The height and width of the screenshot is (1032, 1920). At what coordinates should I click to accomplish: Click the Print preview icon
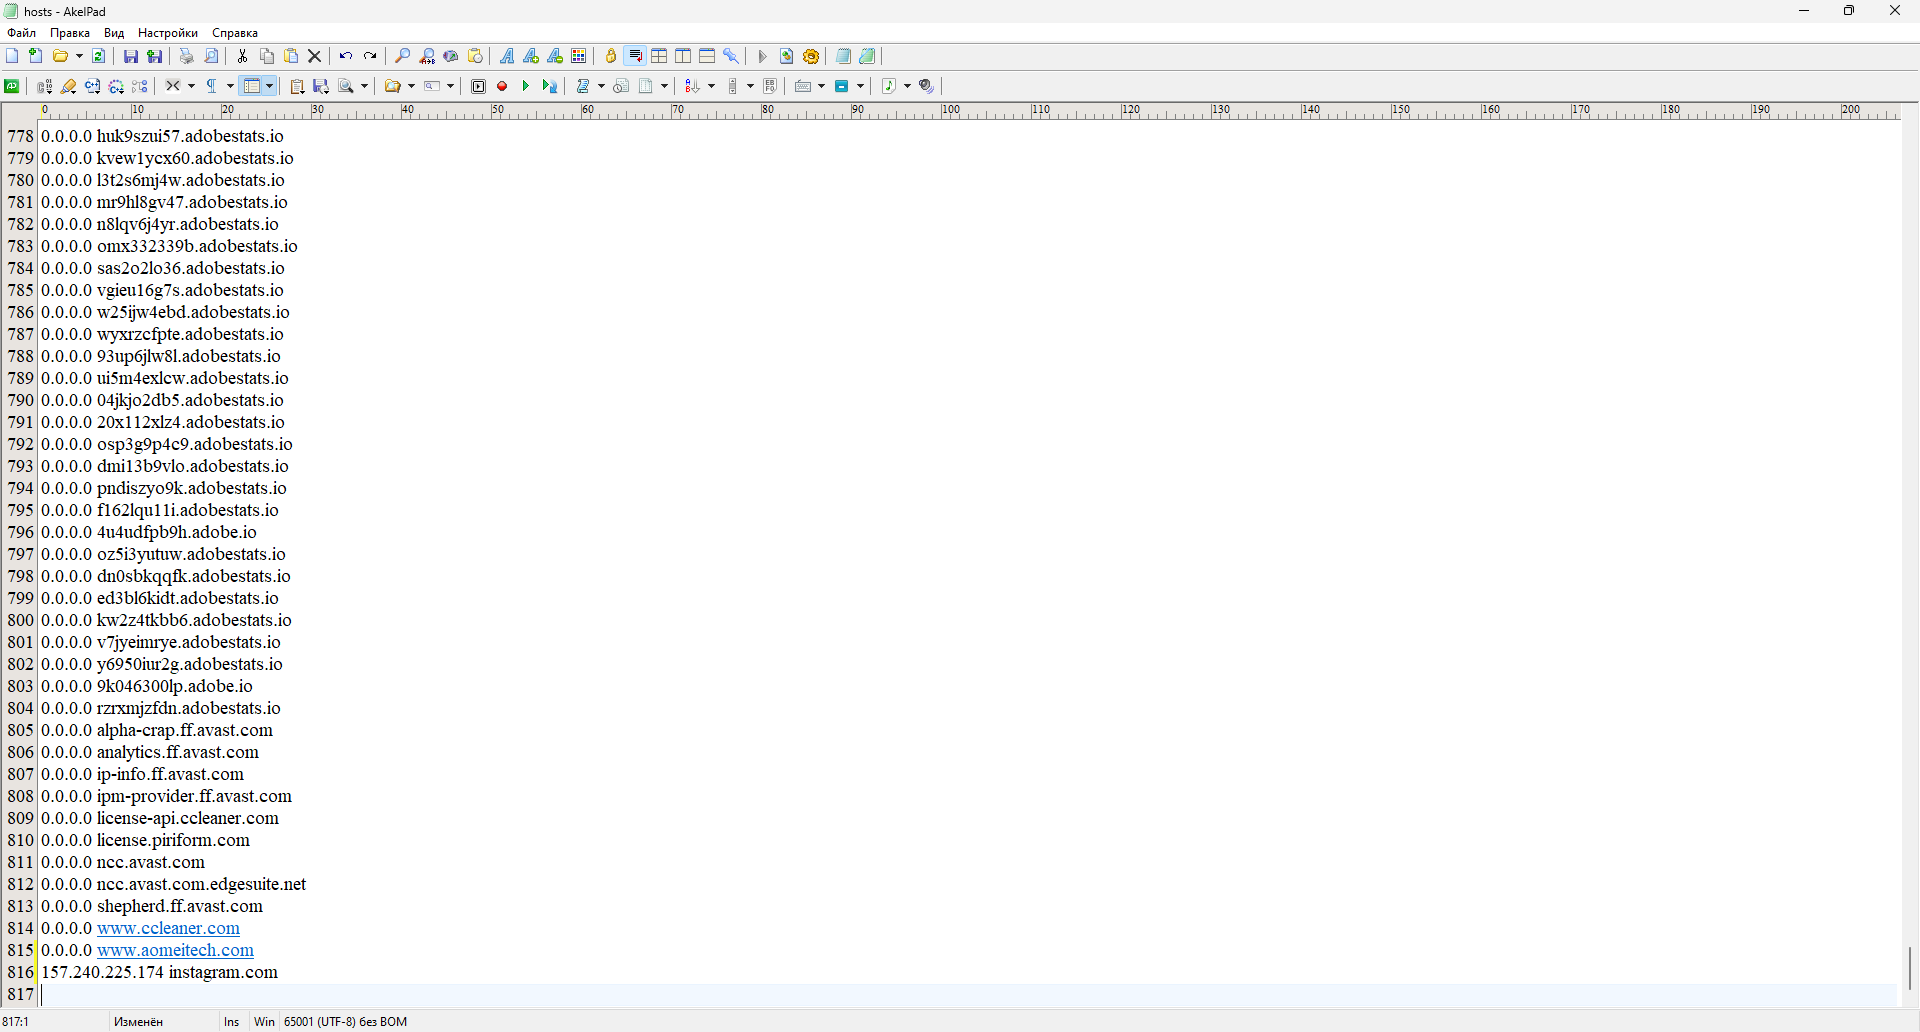click(x=211, y=57)
